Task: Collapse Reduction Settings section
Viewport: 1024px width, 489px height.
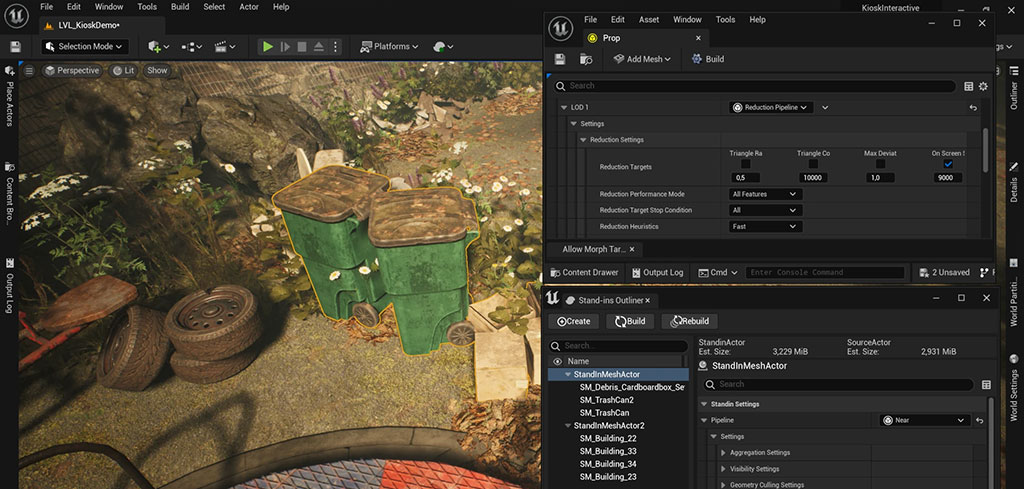Action: (584, 140)
